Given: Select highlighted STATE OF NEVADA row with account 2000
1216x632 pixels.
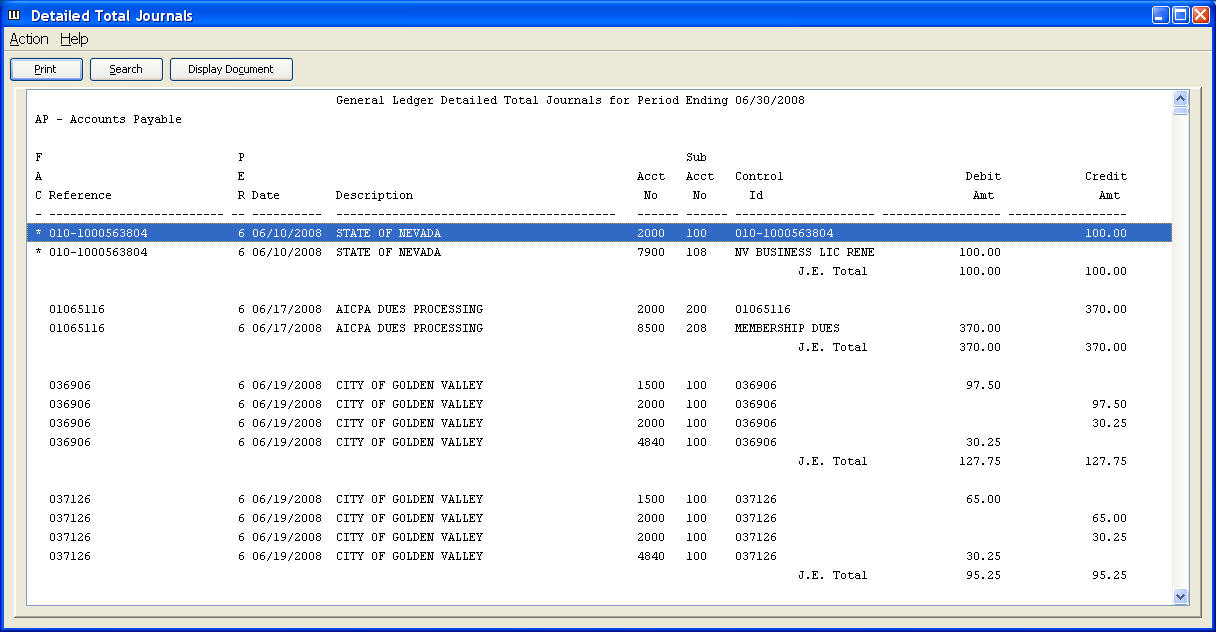Looking at the screenshot, I should coord(599,233).
